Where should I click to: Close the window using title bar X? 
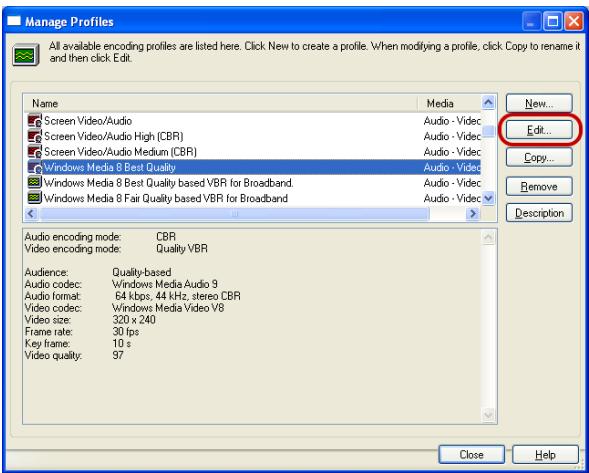[574, 21]
